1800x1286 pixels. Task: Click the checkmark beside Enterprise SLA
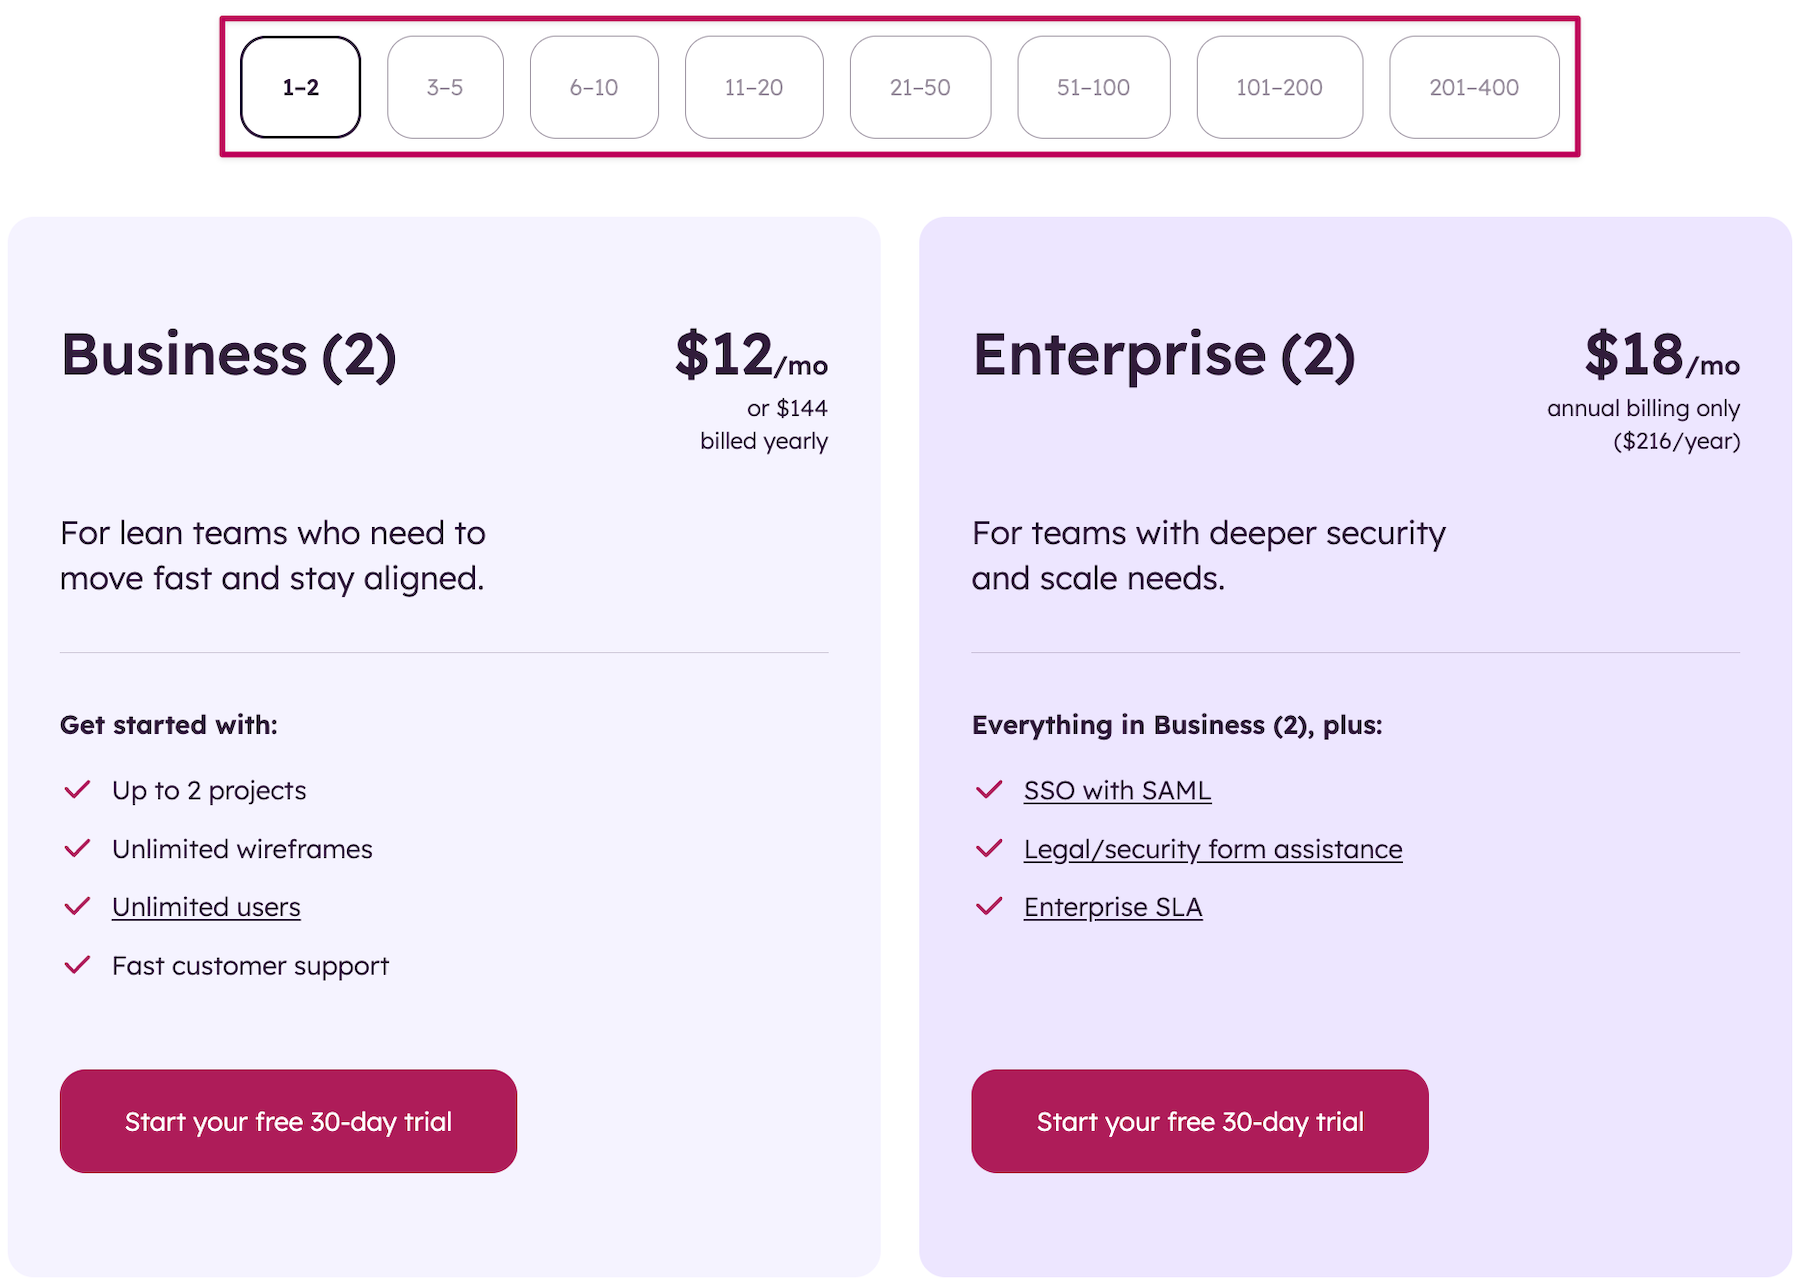(989, 907)
